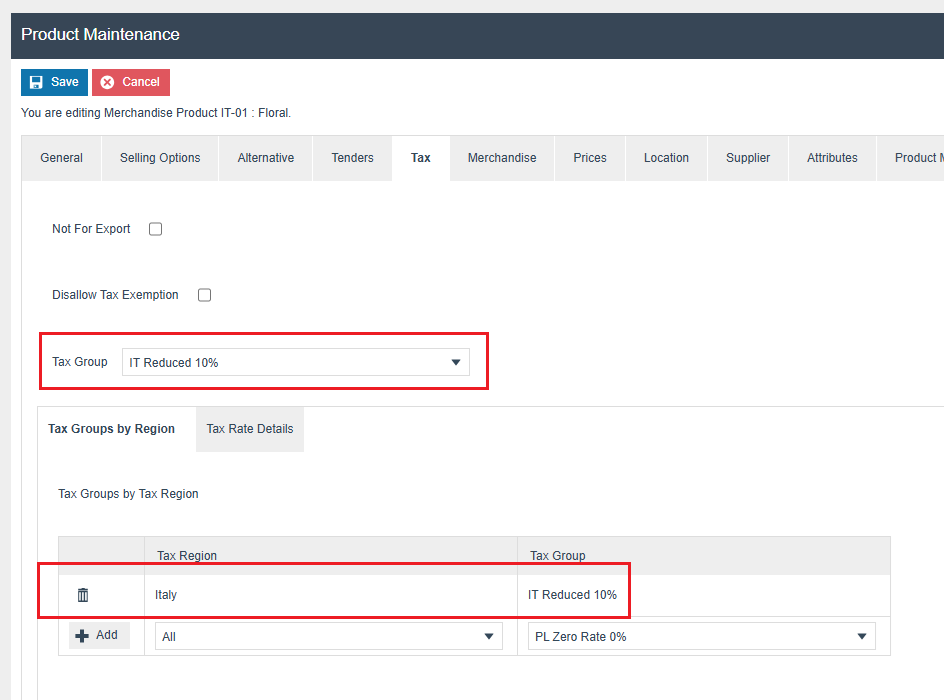
Task: Click the Cancel button
Action: [131, 82]
